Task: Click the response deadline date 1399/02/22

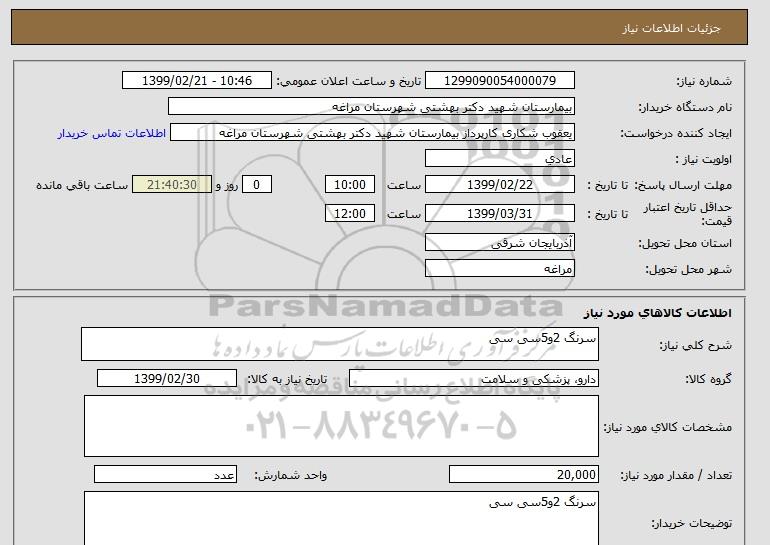Action: coord(499,185)
